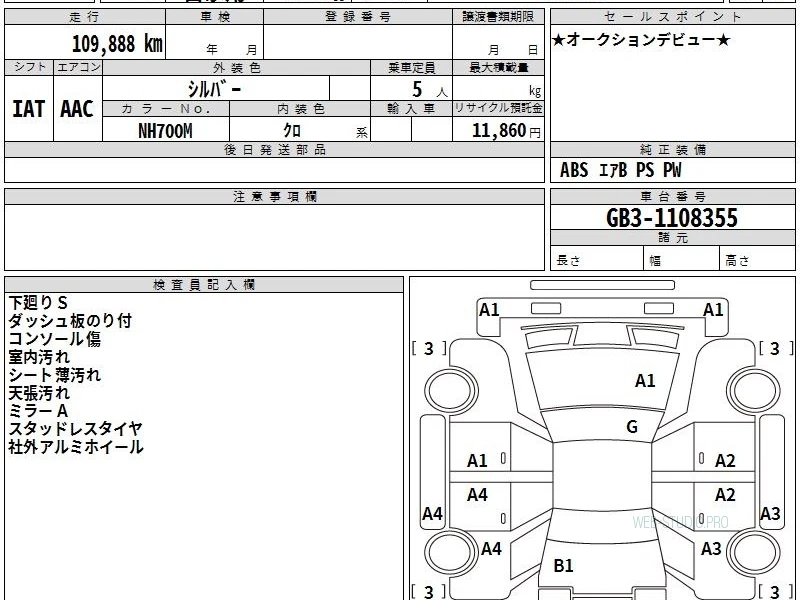Select the 乗車定員 header

coord(411,67)
